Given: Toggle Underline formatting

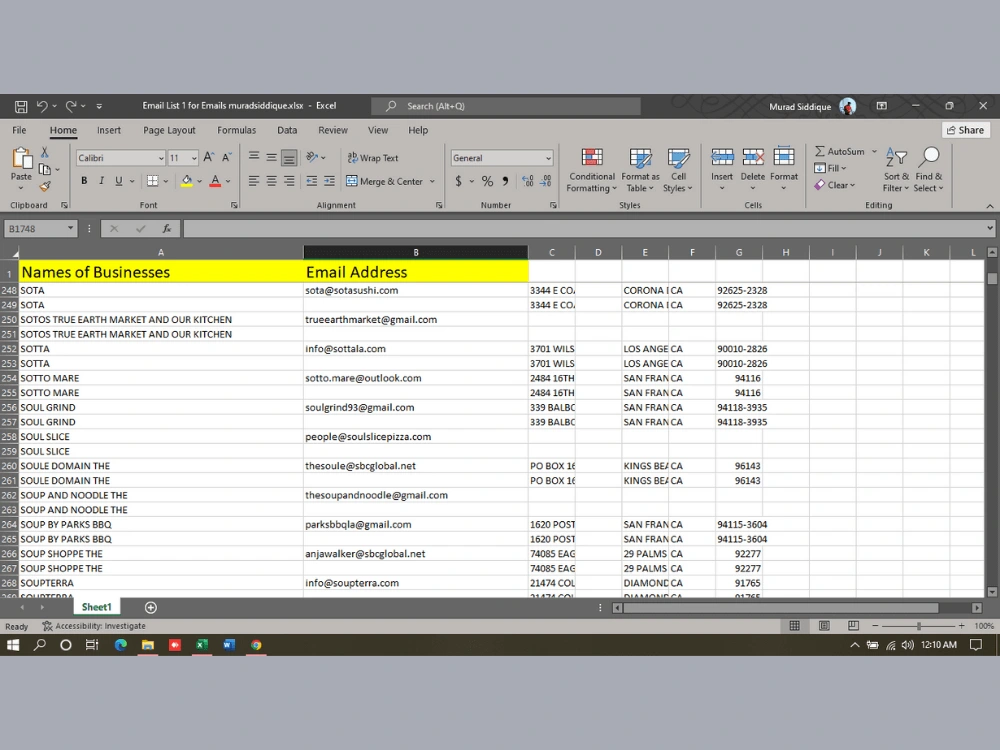Looking at the screenshot, I should (119, 181).
